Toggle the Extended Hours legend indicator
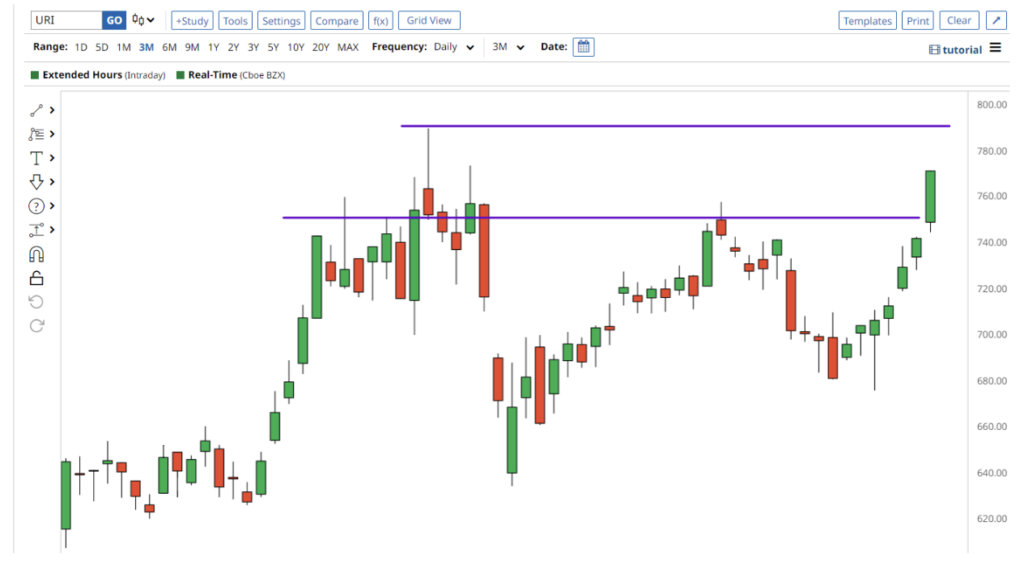1024x565 pixels. click(x=98, y=75)
